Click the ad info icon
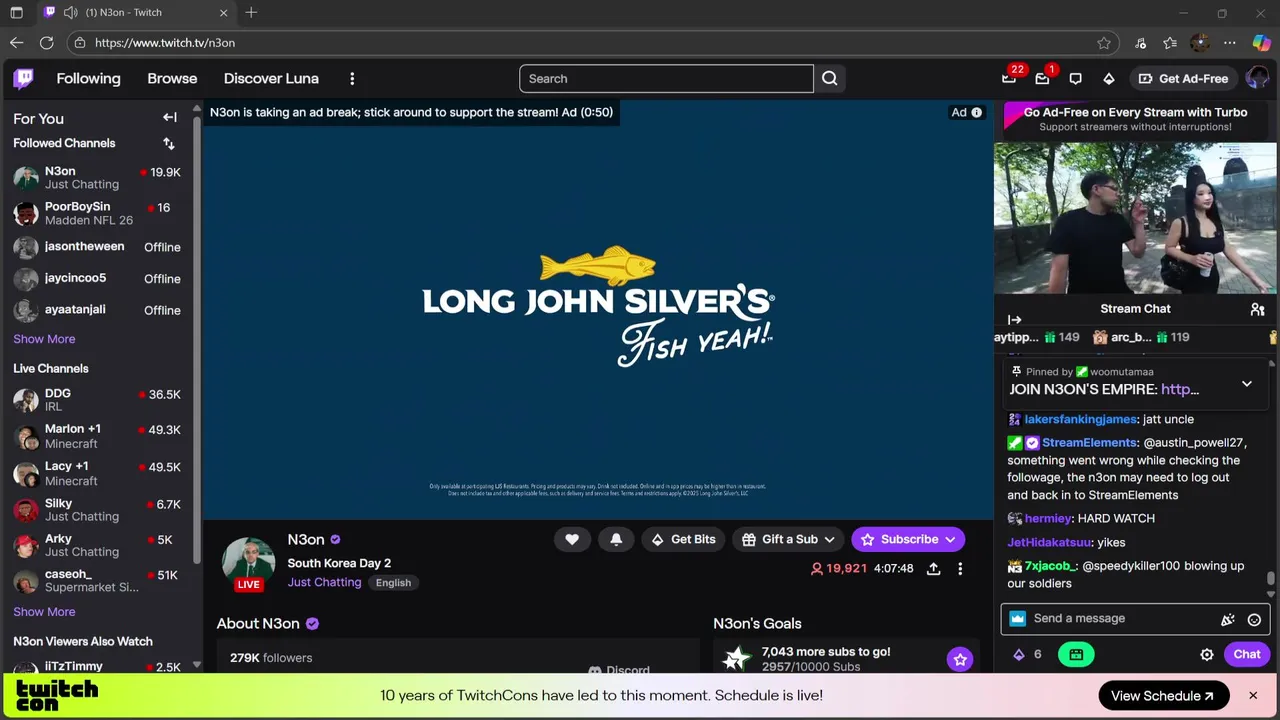This screenshot has height=720, width=1280. 977,112
